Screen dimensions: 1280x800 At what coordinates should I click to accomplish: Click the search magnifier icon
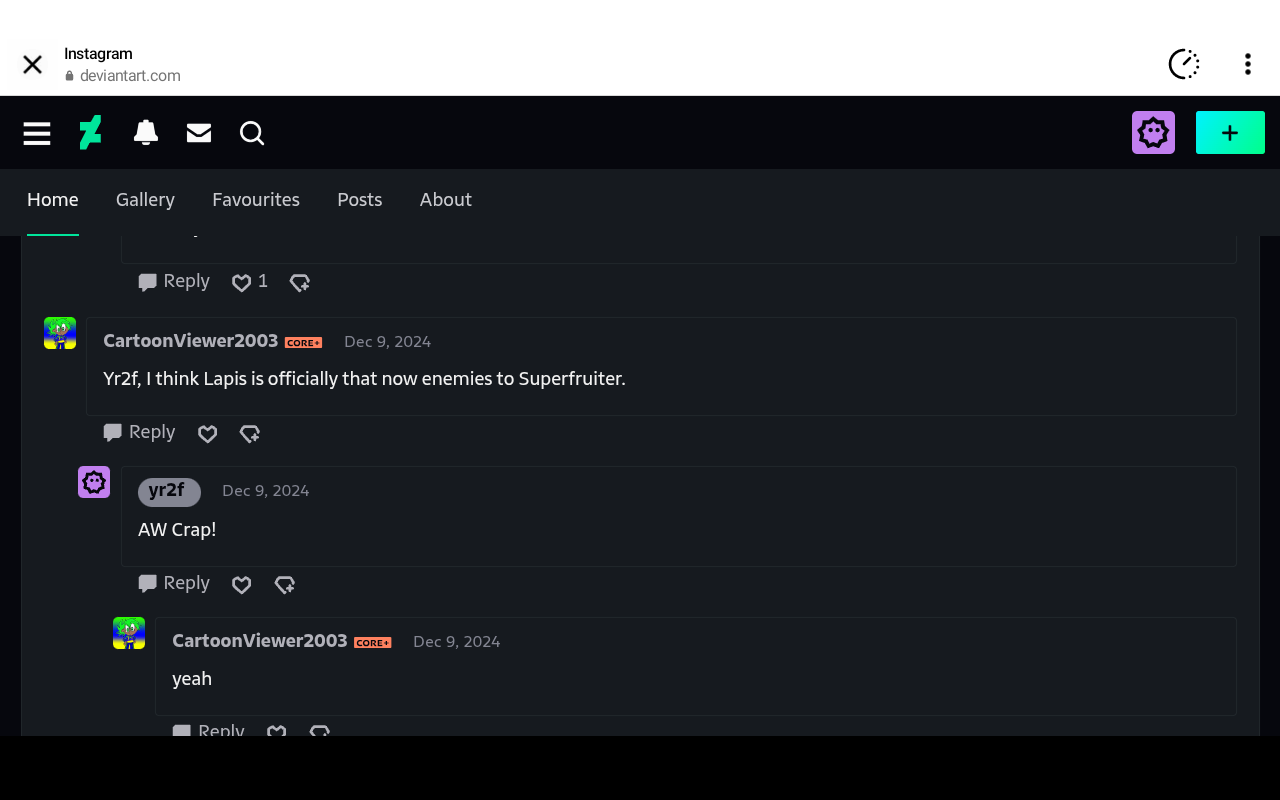[x=252, y=133]
